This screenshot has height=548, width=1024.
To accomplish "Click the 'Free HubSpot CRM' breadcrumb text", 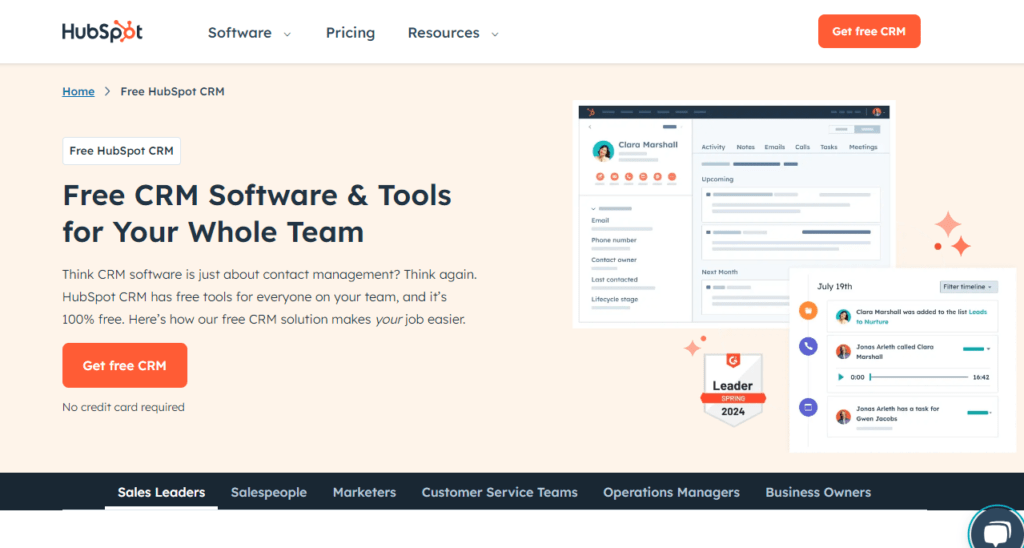I will click(x=172, y=91).
